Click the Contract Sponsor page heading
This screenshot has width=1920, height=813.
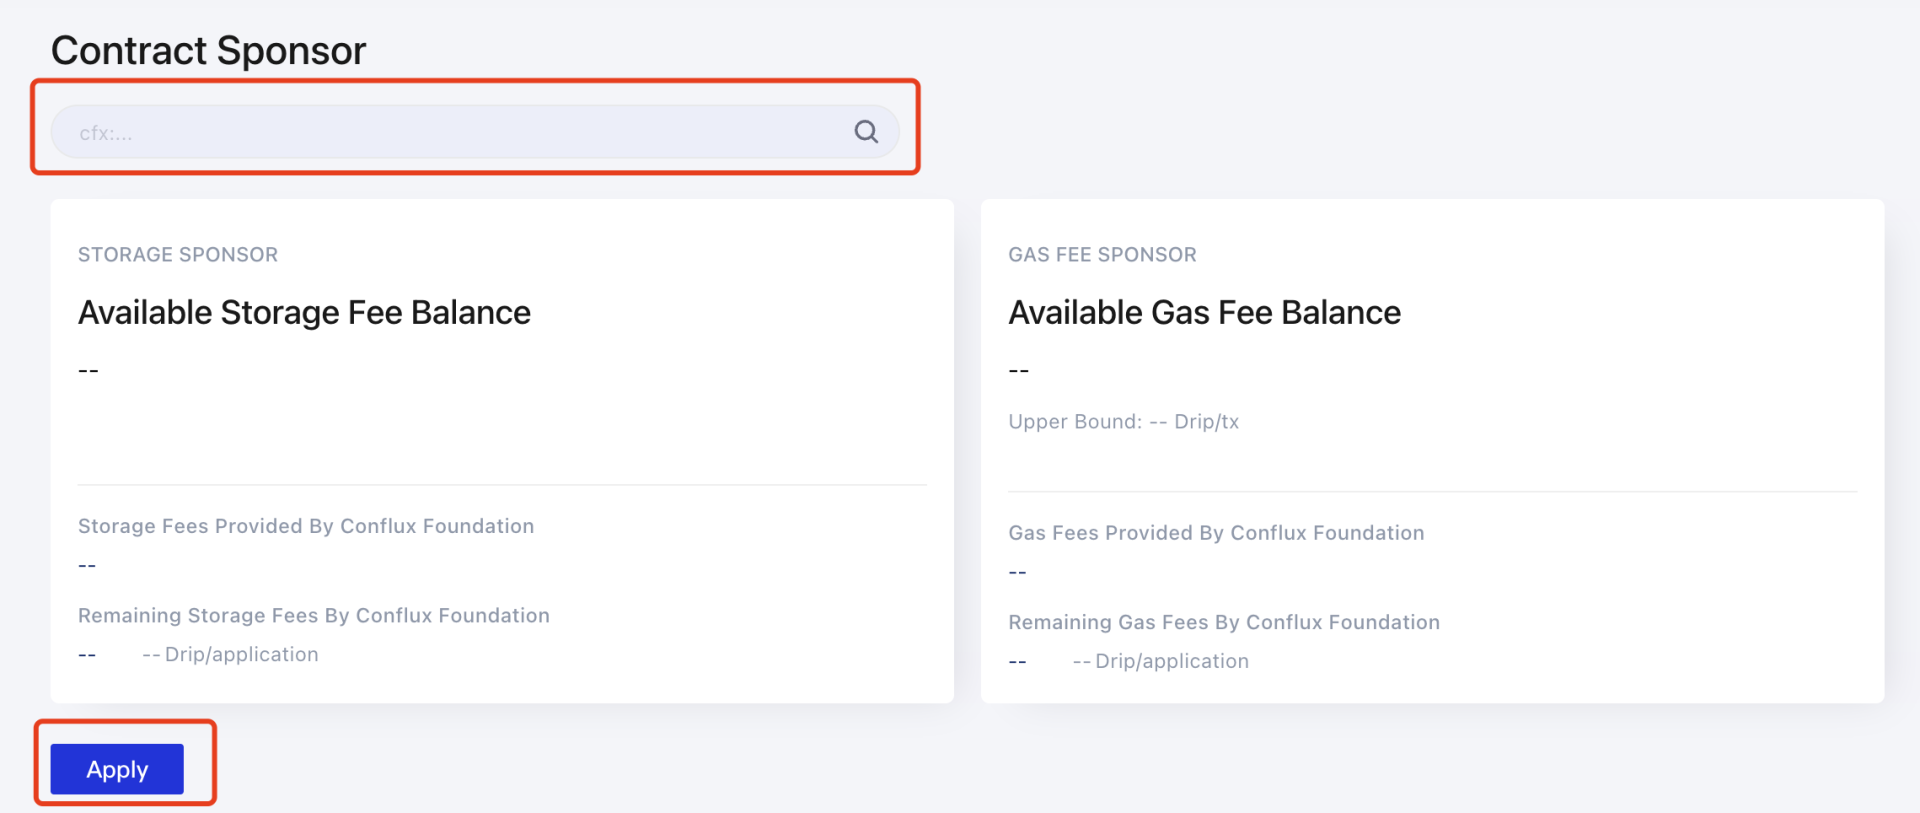click(208, 50)
